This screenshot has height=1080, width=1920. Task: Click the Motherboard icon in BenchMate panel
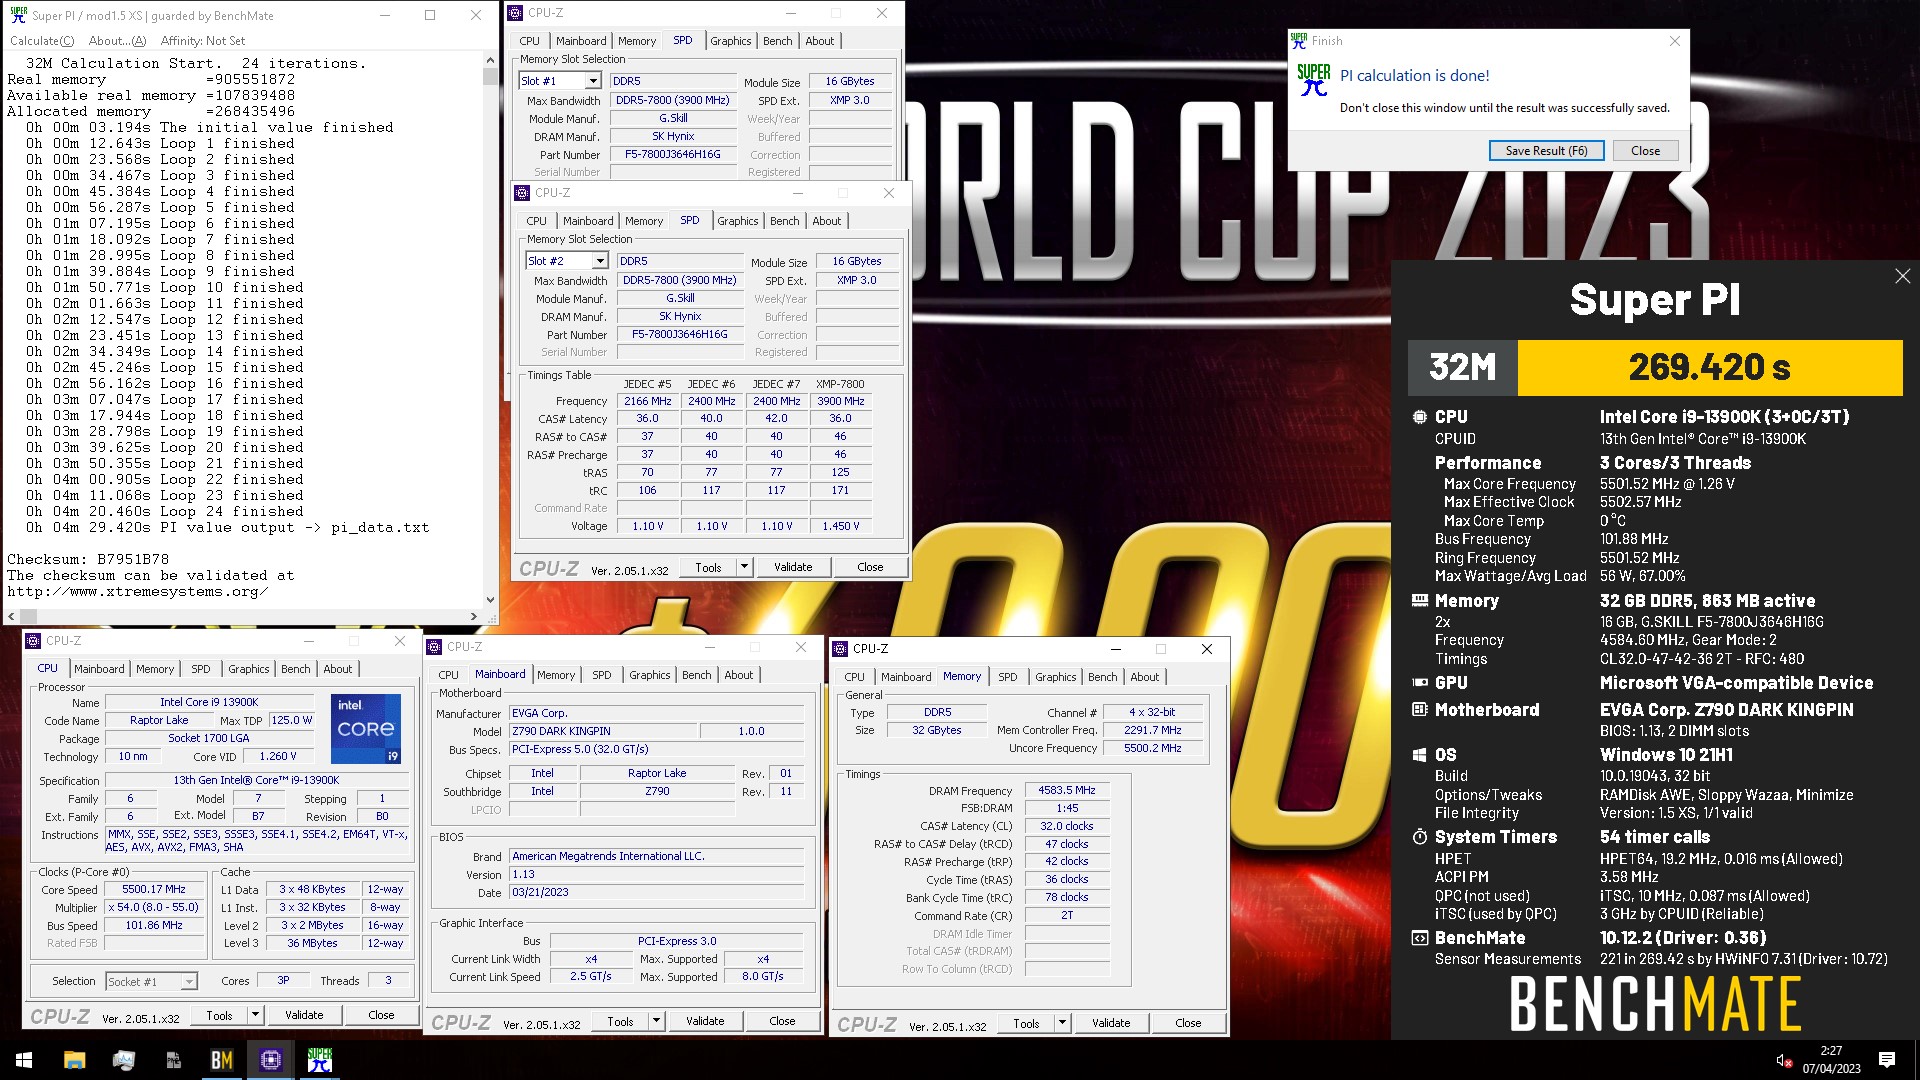(x=1419, y=710)
